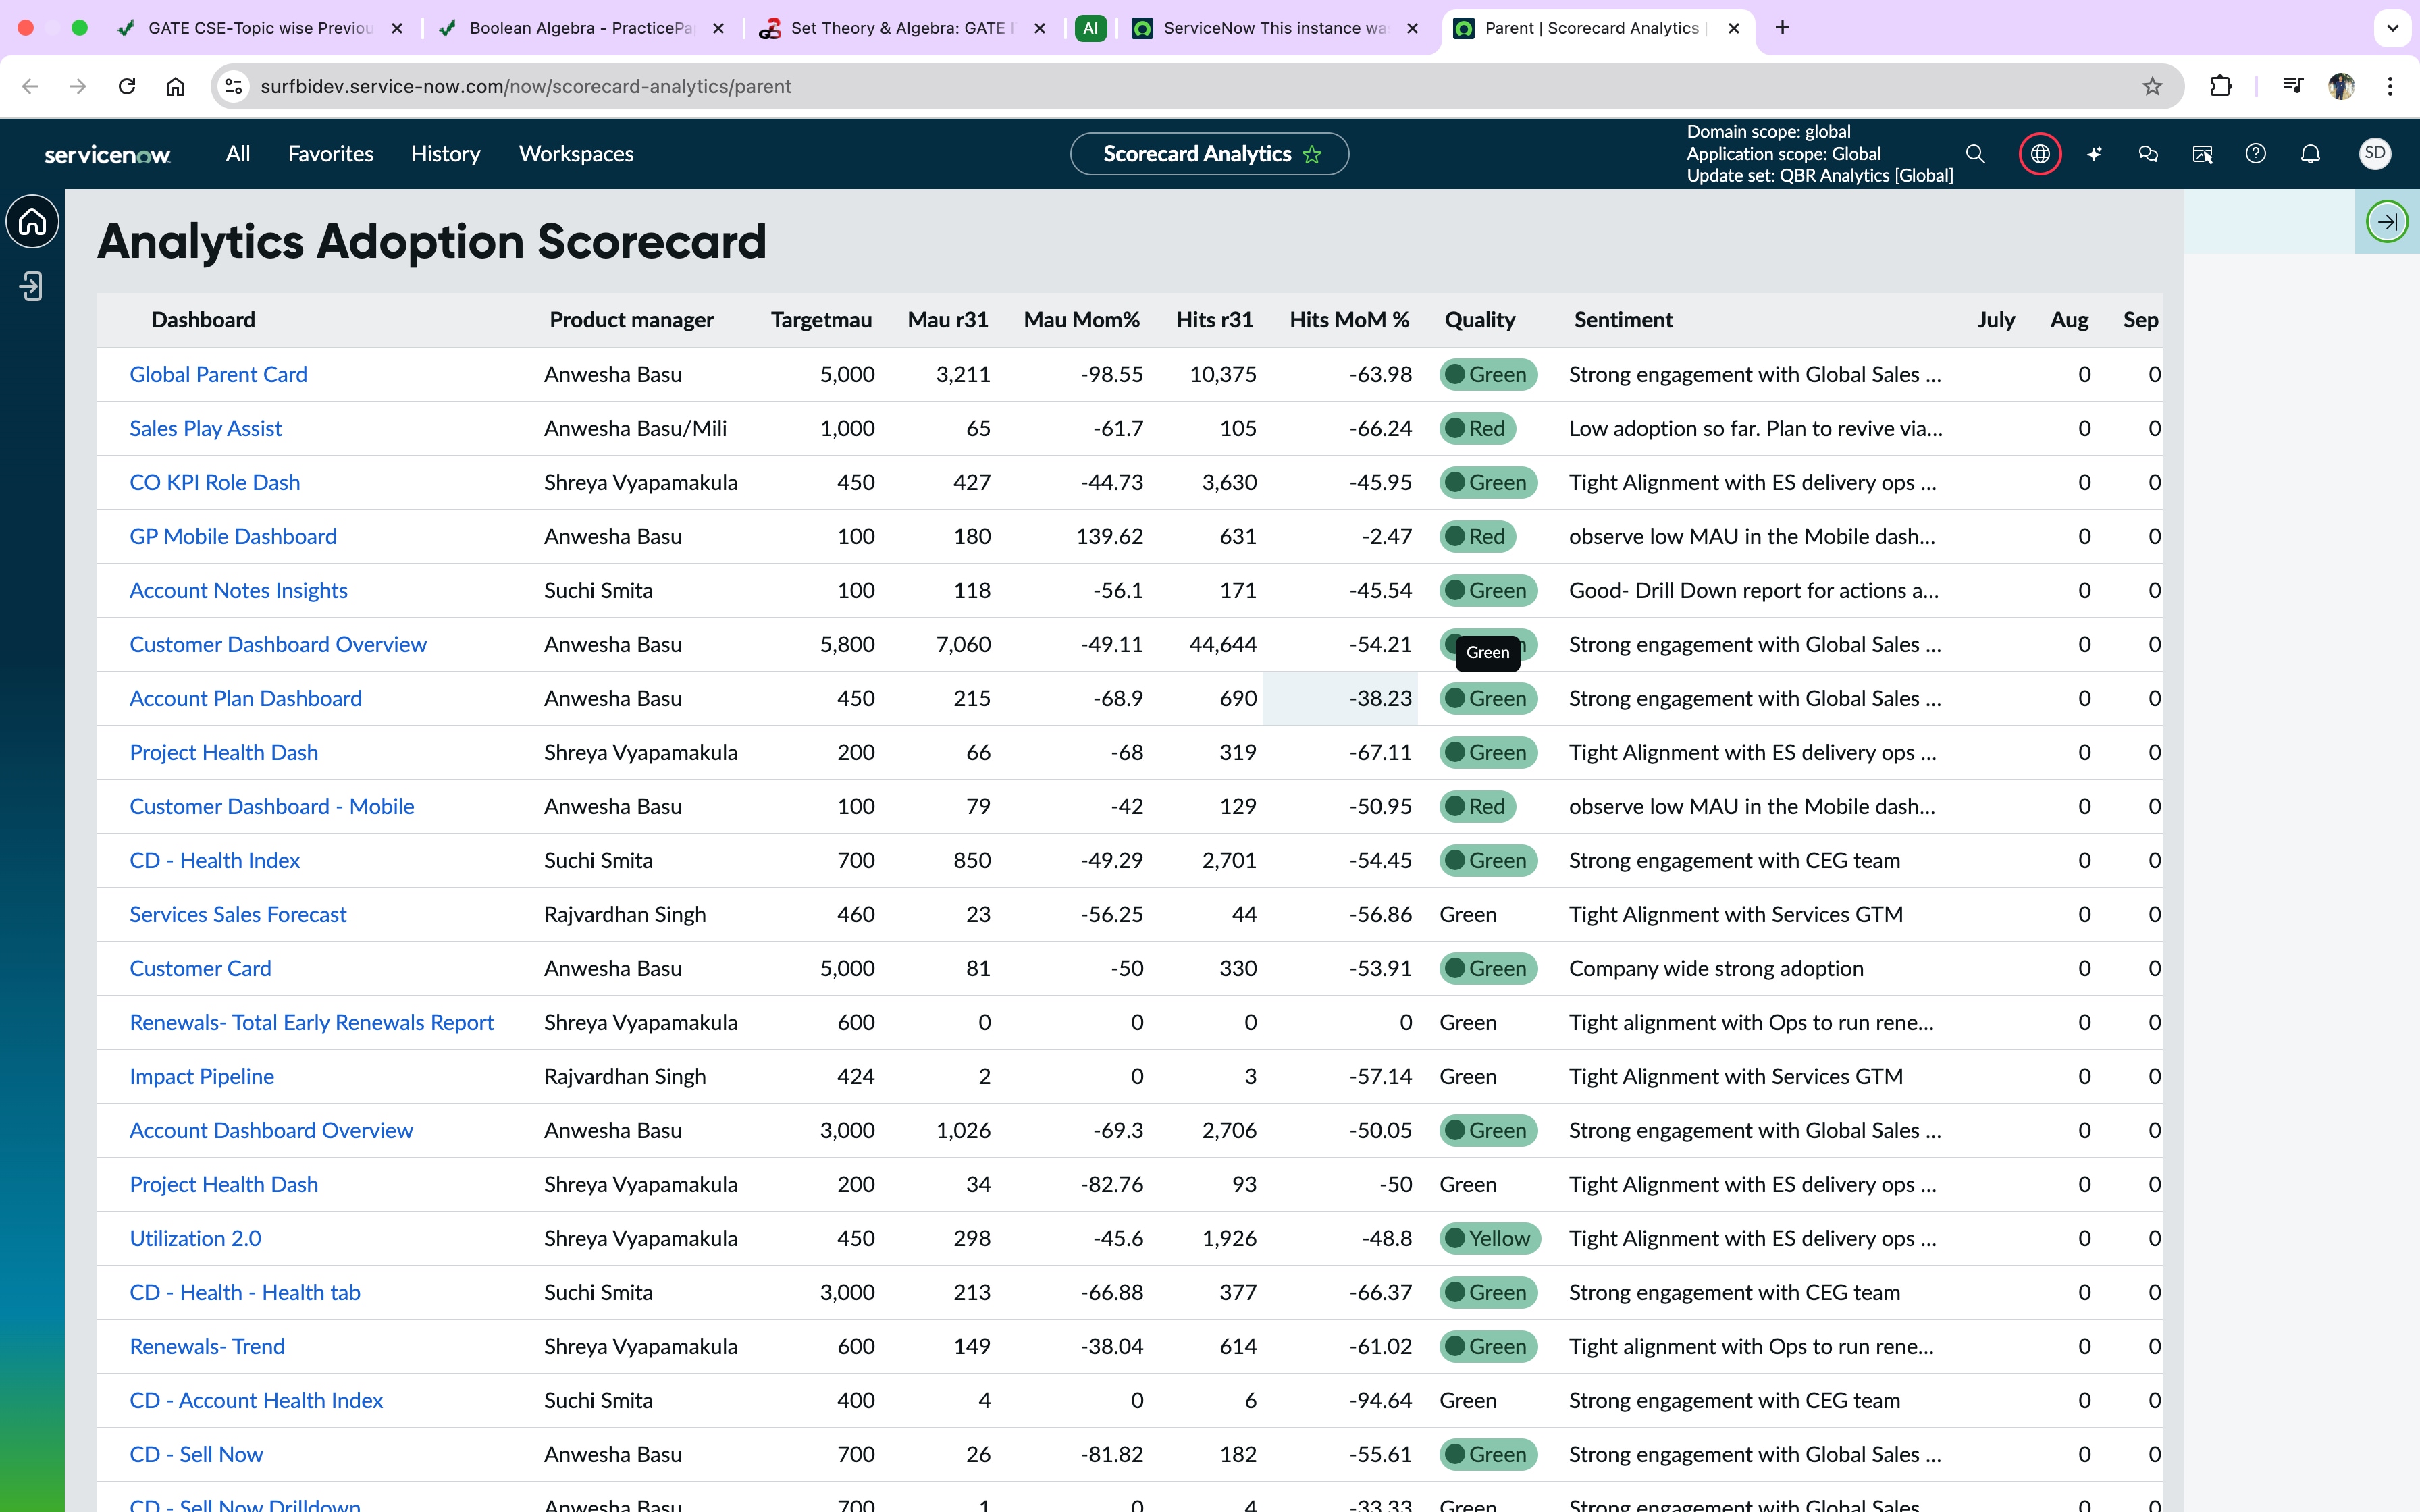Click the sparkle AI assistant icon
This screenshot has width=2420, height=1512.
[x=2094, y=154]
